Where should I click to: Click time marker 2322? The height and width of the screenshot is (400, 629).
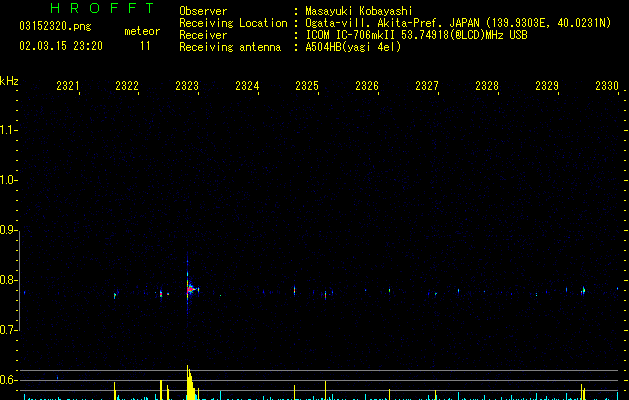(127, 86)
